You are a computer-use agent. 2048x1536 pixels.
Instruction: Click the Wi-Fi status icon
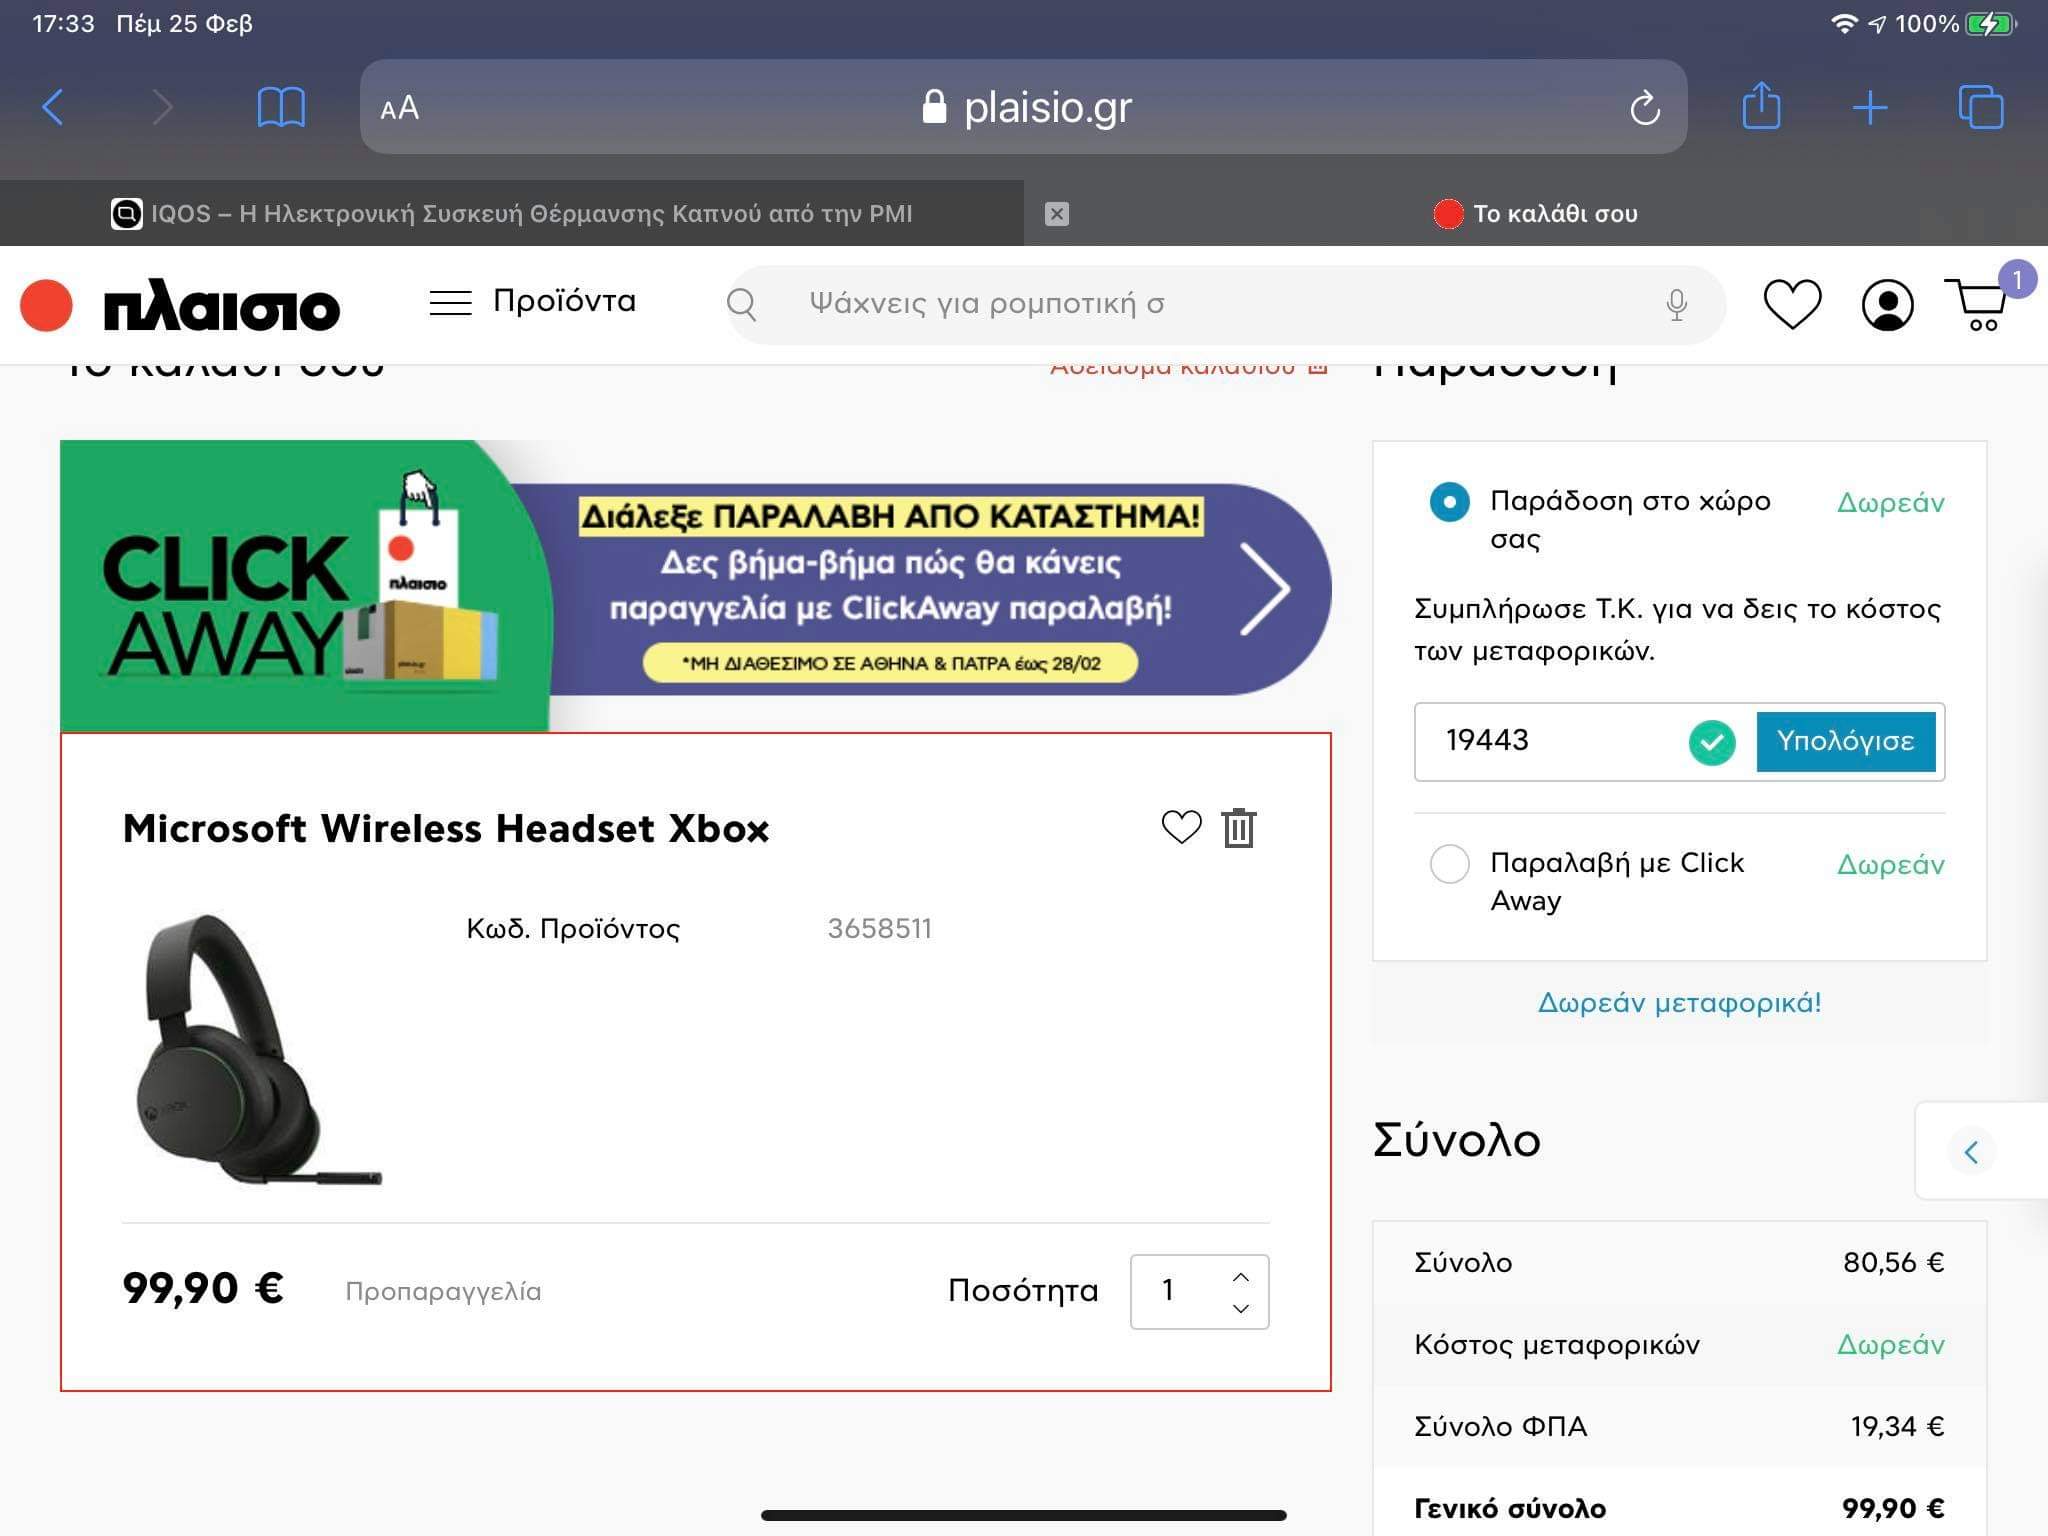point(1844,23)
